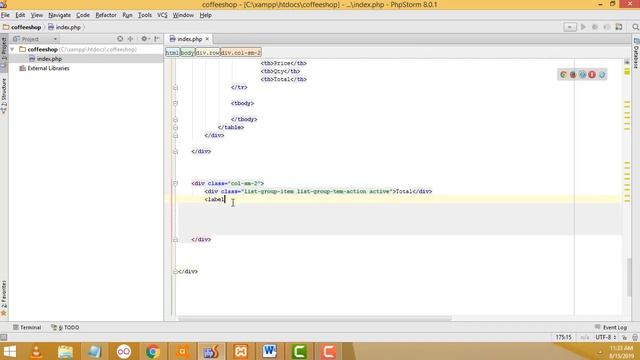Fold the tbody code block in gutter
Screen dimensions: 640x360
click(175, 103)
